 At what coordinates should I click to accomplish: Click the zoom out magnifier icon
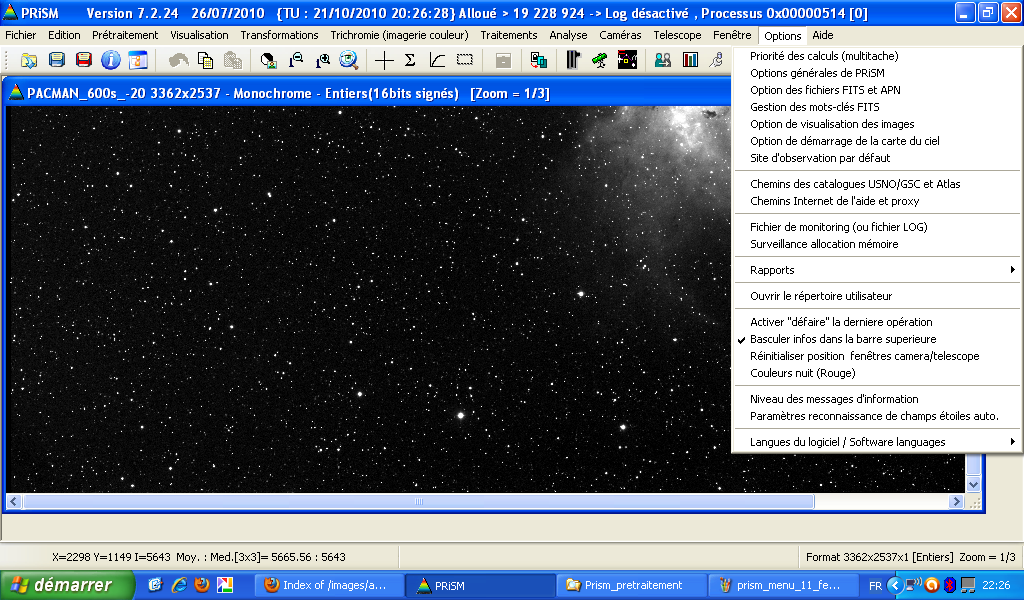tap(296, 61)
